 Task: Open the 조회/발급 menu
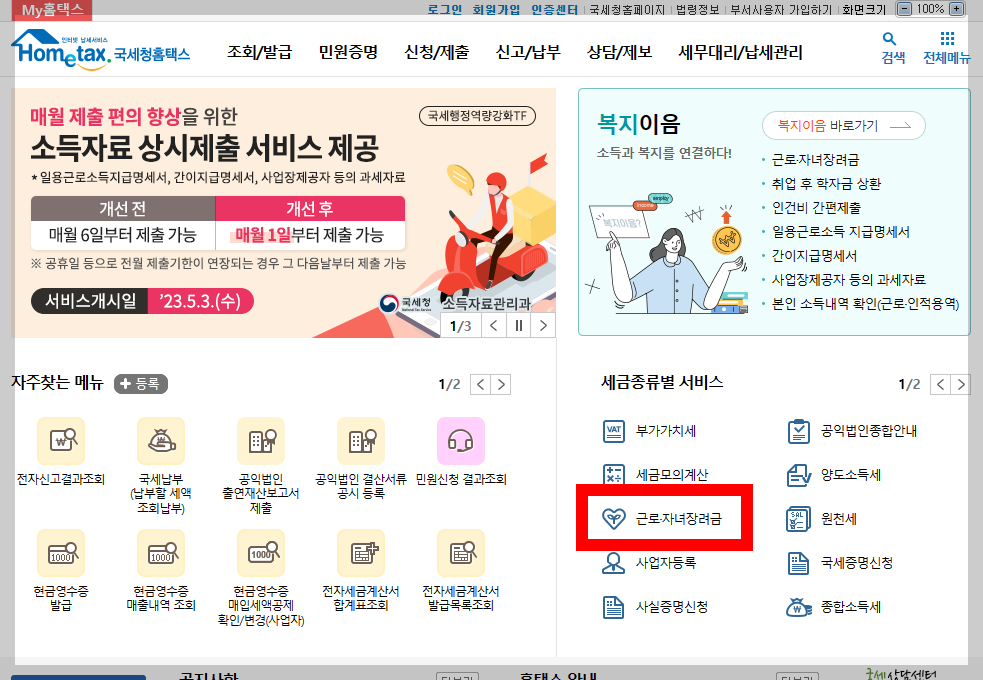(255, 50)
